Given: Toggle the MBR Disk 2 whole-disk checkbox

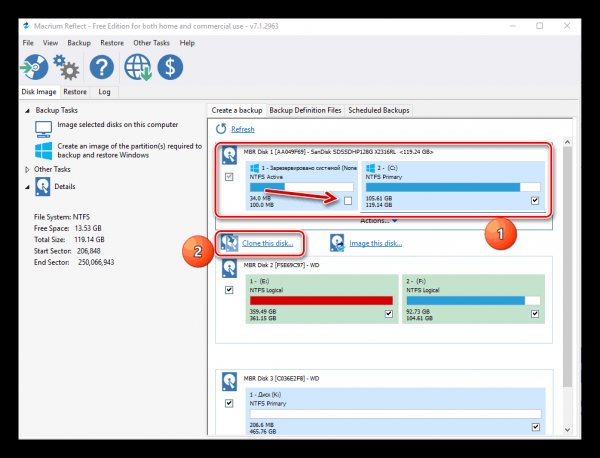Looking at the screenshot, I should [229, 290].
